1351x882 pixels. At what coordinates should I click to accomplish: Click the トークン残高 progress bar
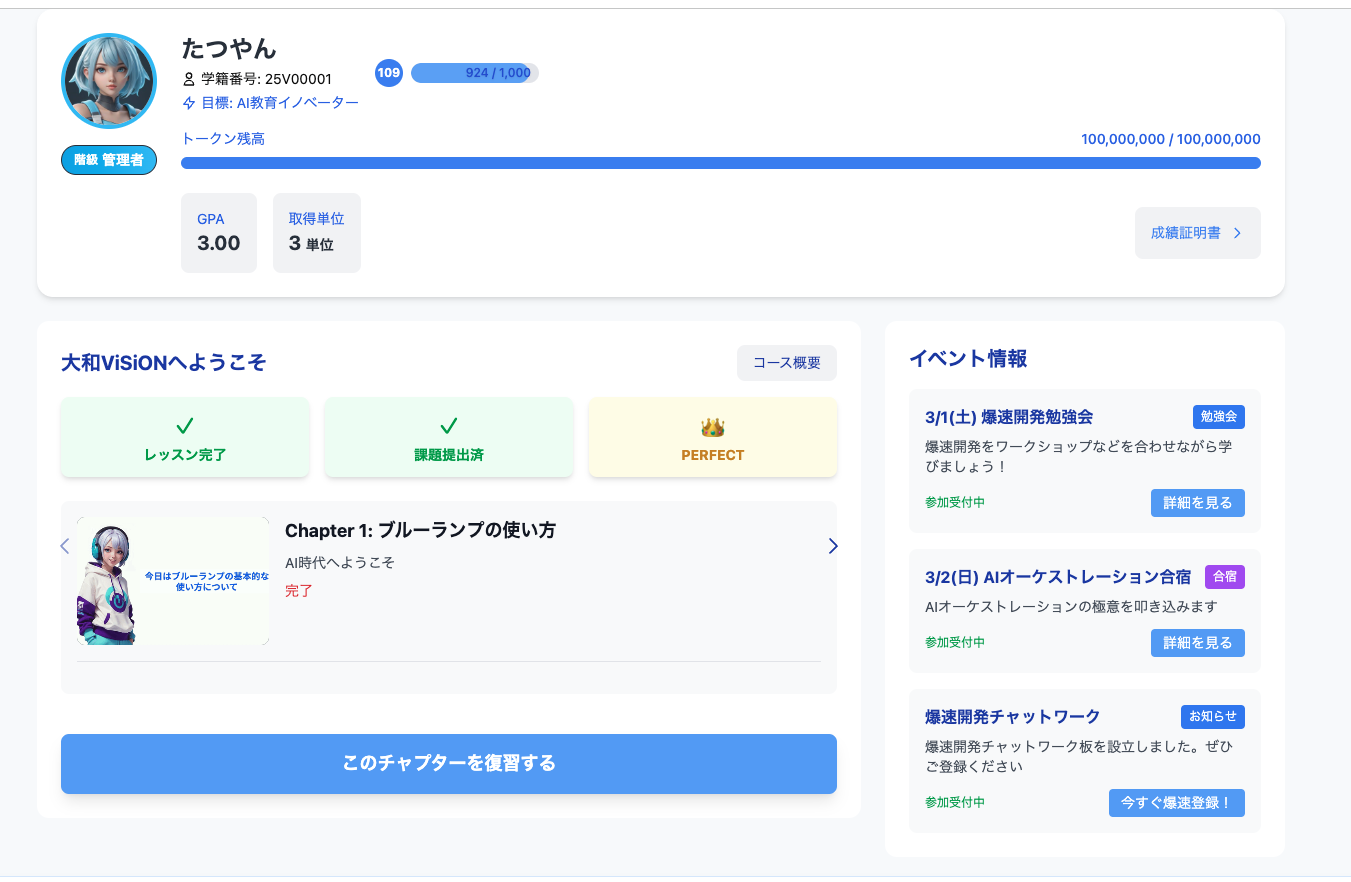pyautogui.click(x=720, y=163)
